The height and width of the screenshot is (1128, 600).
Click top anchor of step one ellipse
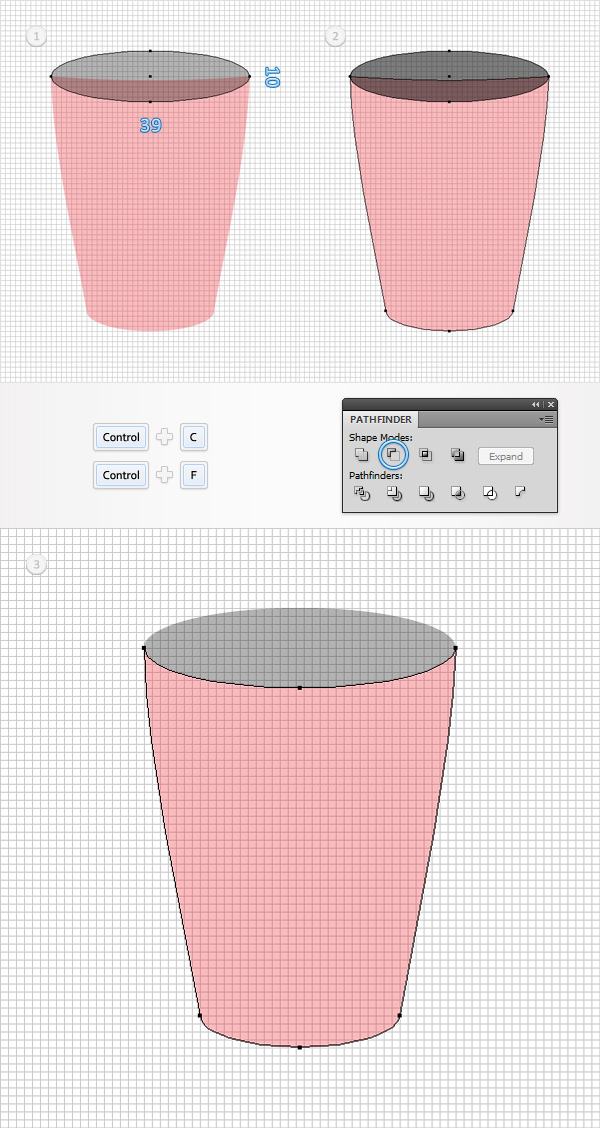[x=150, y=50]
